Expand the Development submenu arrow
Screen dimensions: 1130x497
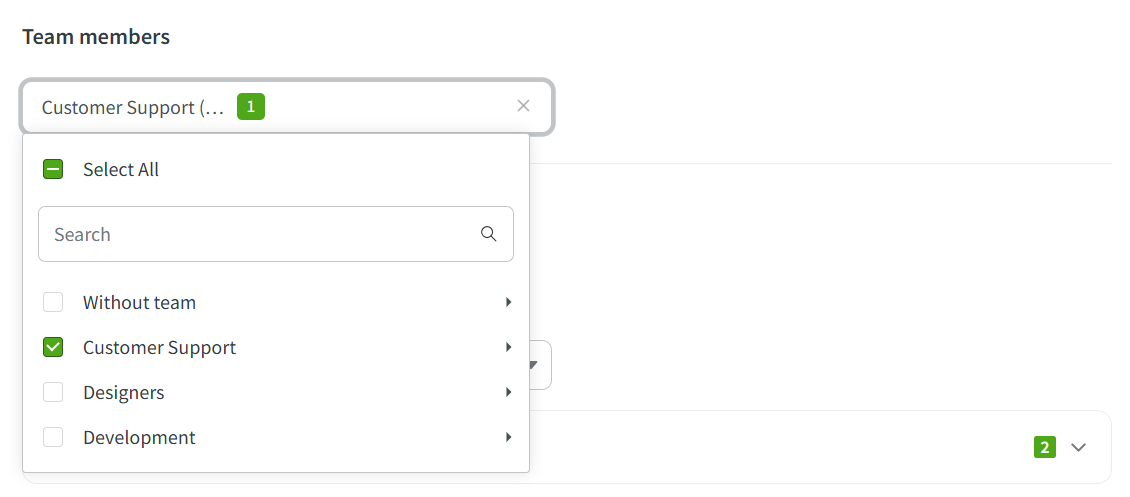[x=509, y=438]
